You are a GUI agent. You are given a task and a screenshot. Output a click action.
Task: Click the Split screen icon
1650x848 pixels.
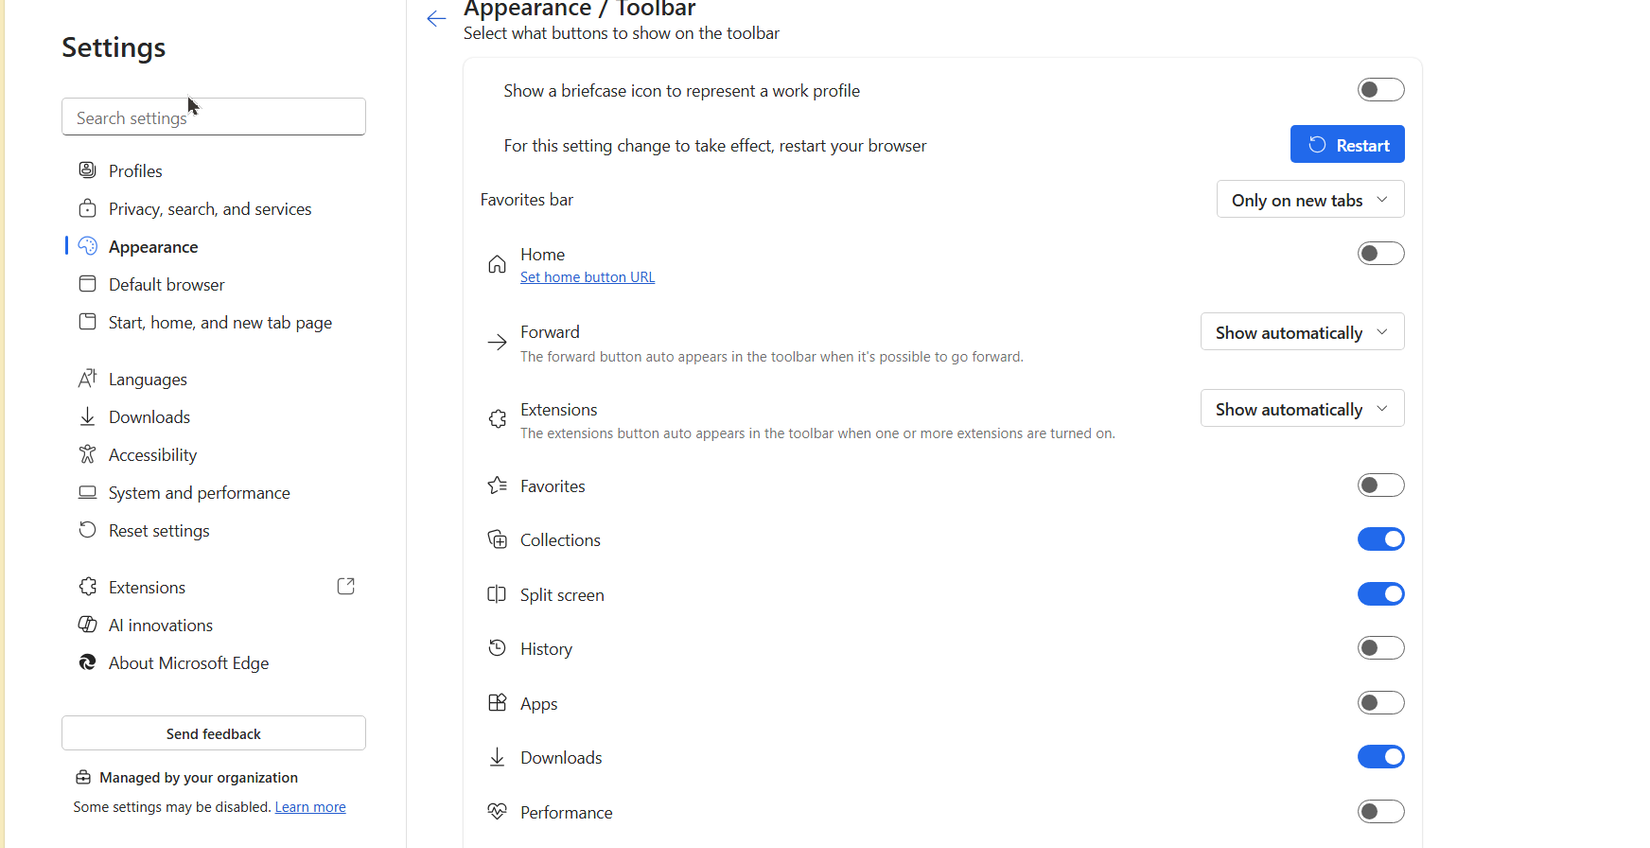pyautogui.click(x=497, y=594)
